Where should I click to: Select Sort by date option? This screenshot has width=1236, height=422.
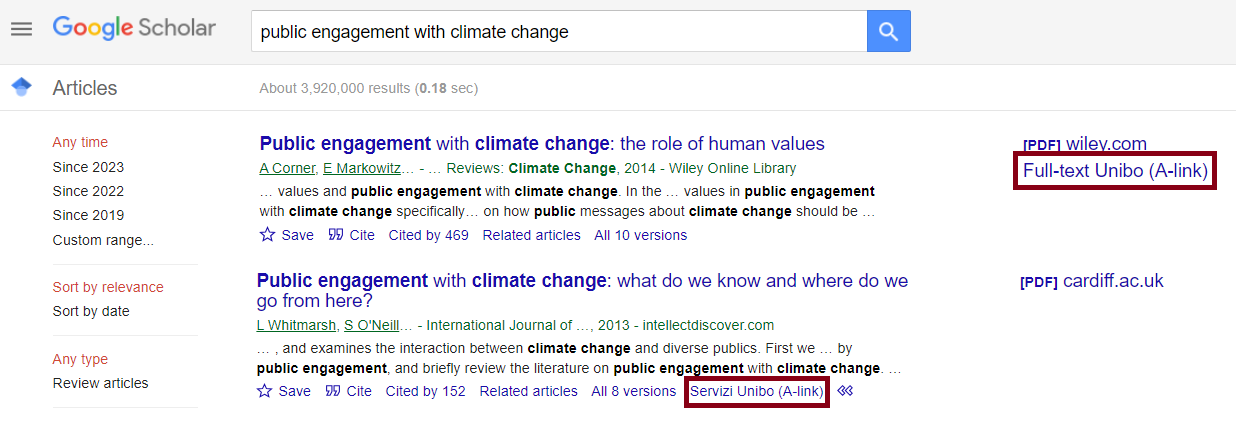point(91,311)
